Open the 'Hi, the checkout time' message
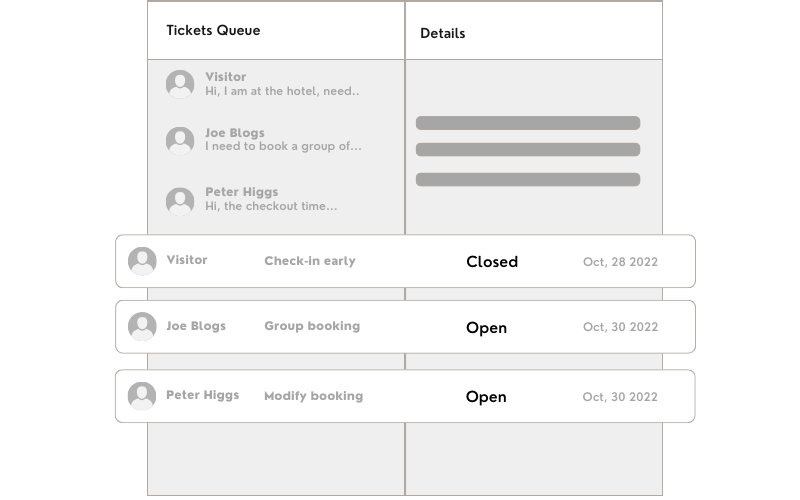This screenshot has height=500, width=800. point(270,206)
